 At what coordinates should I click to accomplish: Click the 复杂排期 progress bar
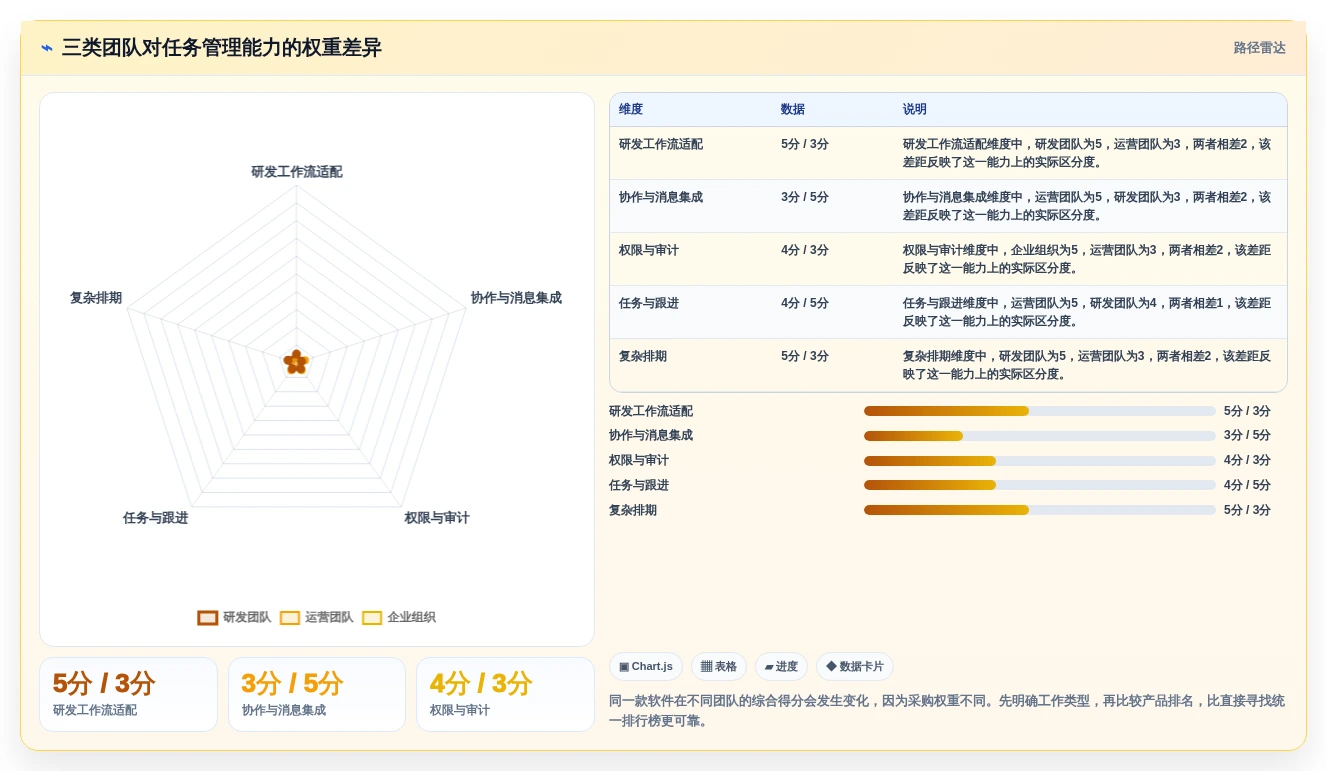pos(1040,510)
